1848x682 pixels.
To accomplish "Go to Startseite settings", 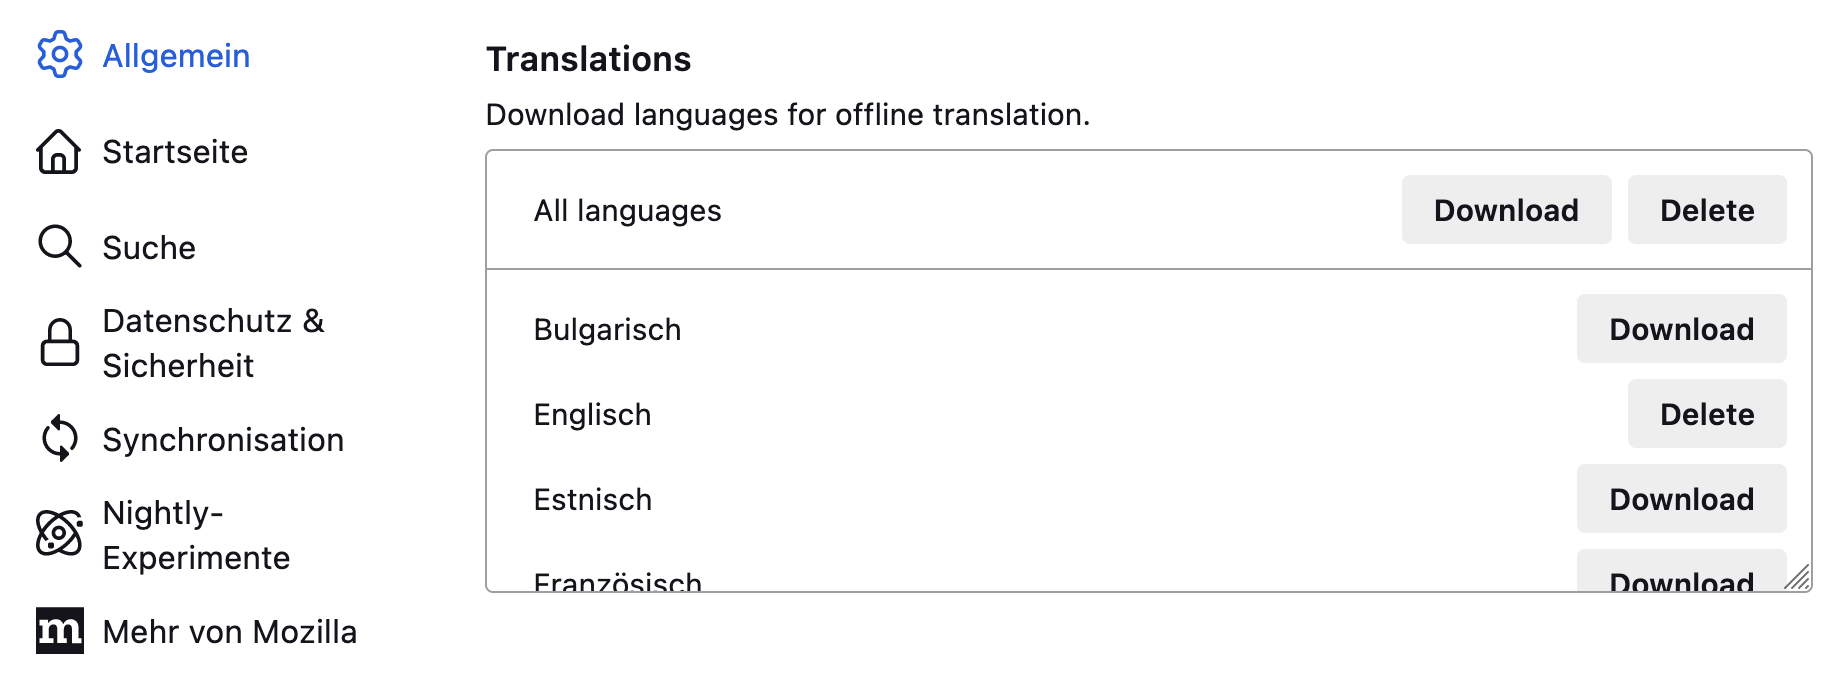I will pos(175,152).
